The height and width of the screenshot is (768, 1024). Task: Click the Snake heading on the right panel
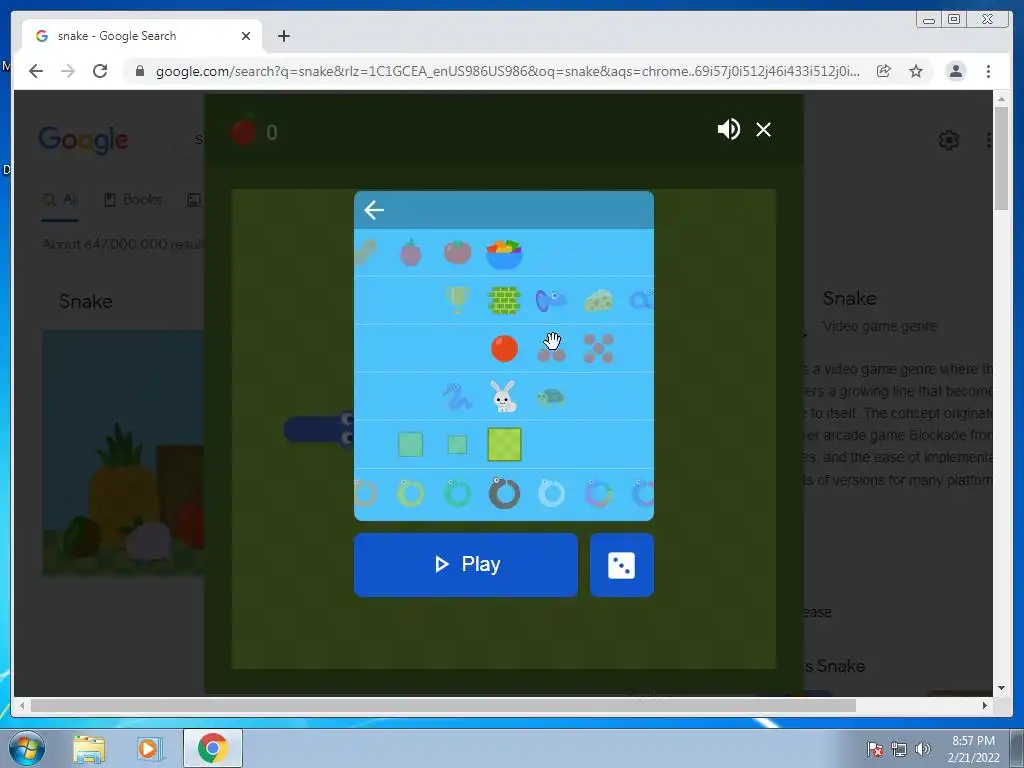click(x=850, y=299)
